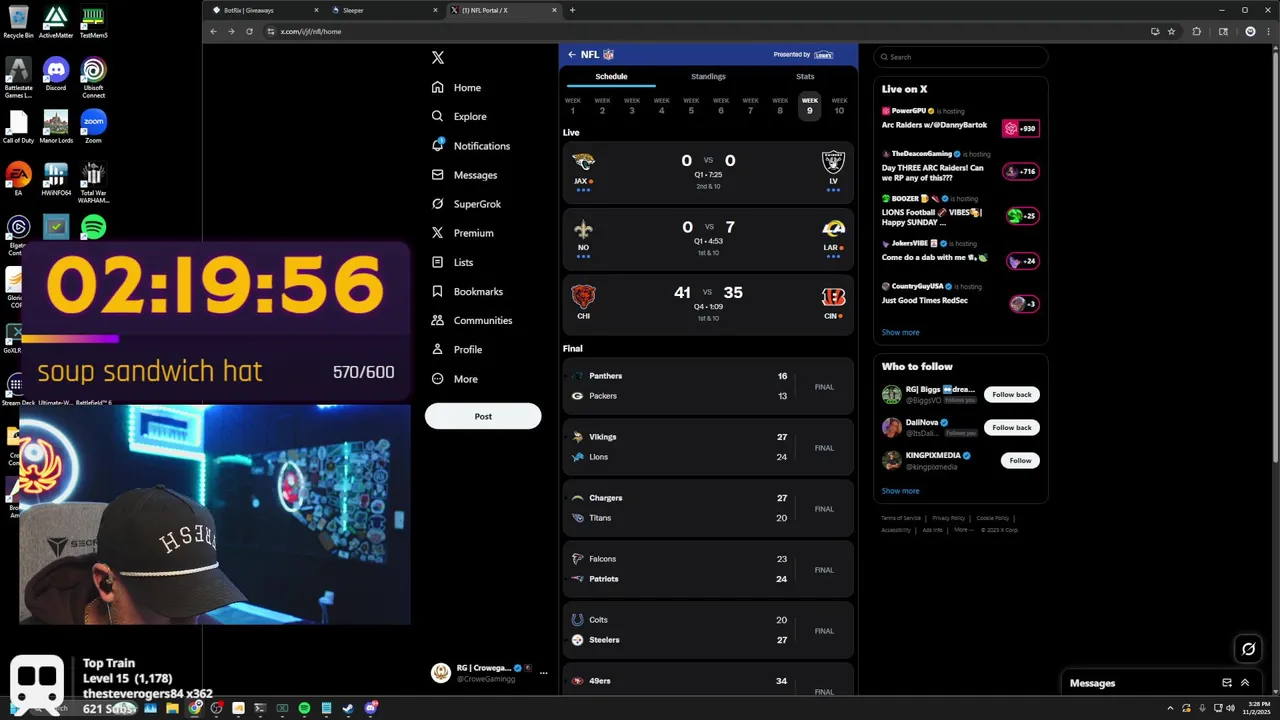The image size is (1280, 720).
Task: Open Ubisoft Connect desktop shortcut
Action: click(x=93, y=77)
